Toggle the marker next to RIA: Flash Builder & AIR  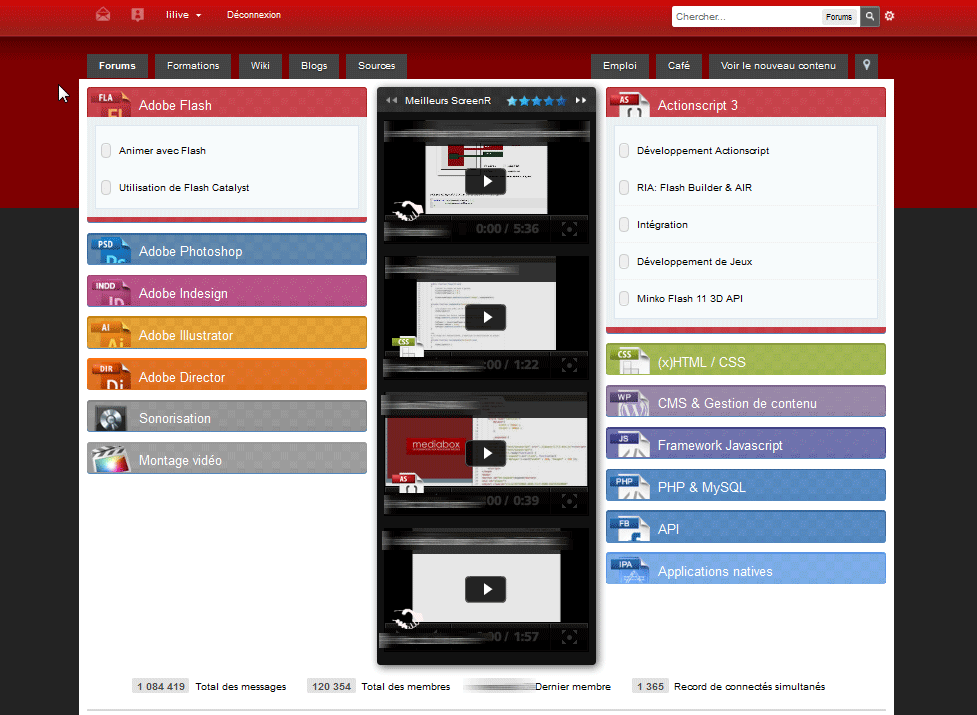(624, 187)
